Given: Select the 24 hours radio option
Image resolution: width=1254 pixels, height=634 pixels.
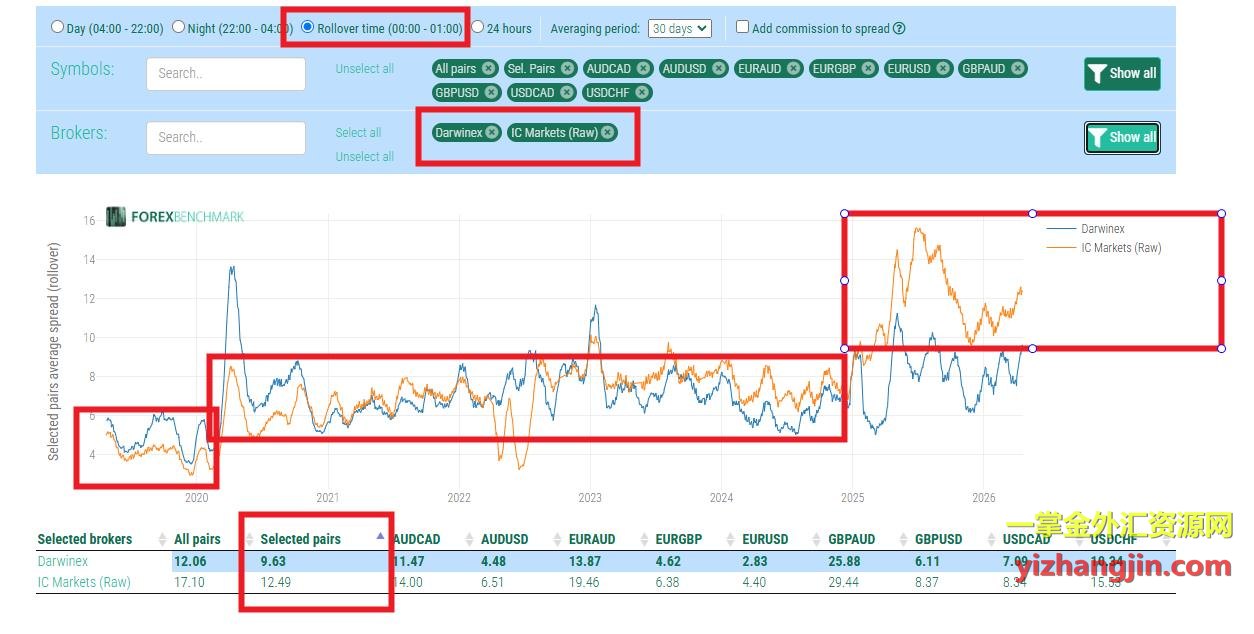Looking at the screenshot, I should [477, 28].
